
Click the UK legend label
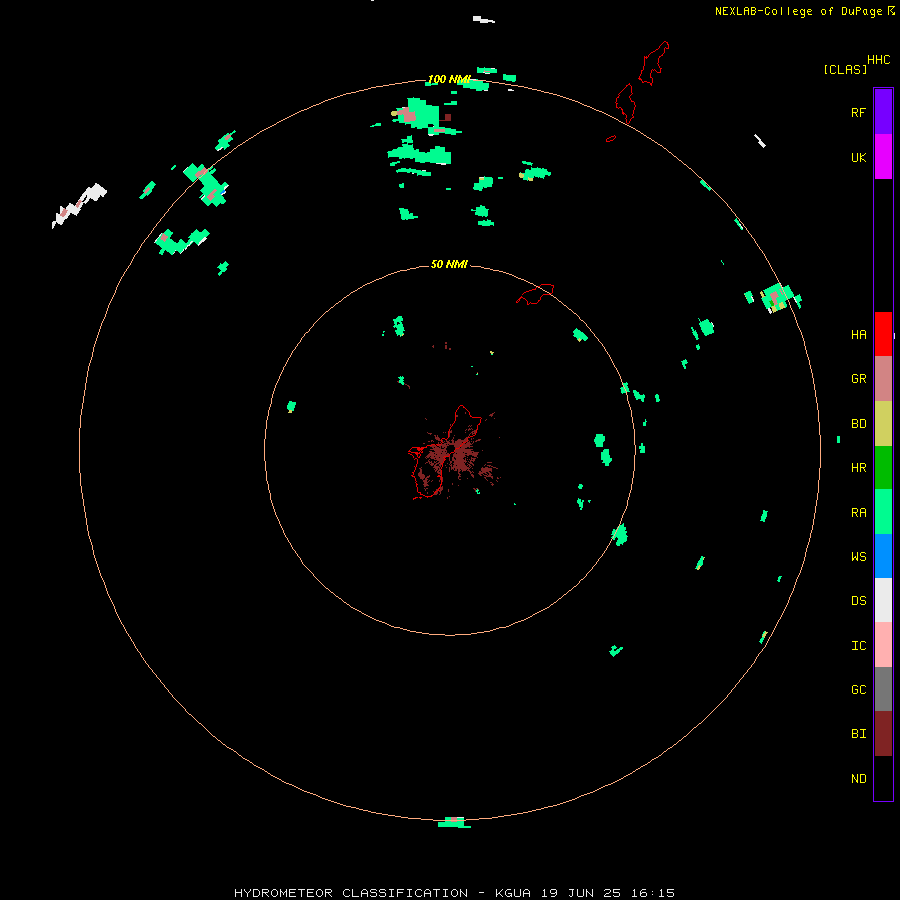(858, 157)
